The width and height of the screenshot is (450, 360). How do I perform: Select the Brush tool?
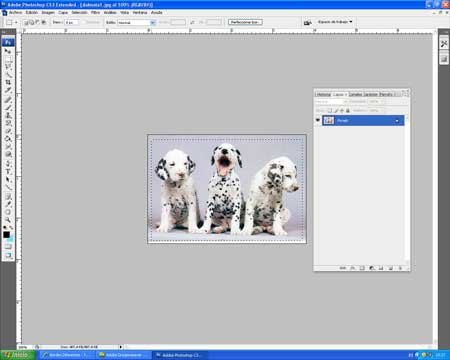pyautogui.click(x=8, y=107)
